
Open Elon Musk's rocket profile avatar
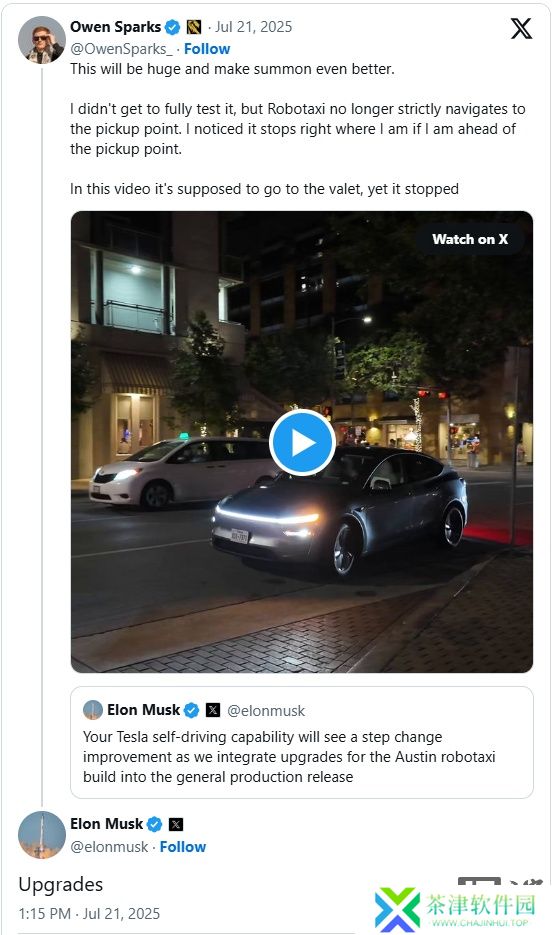coord(42,835)
